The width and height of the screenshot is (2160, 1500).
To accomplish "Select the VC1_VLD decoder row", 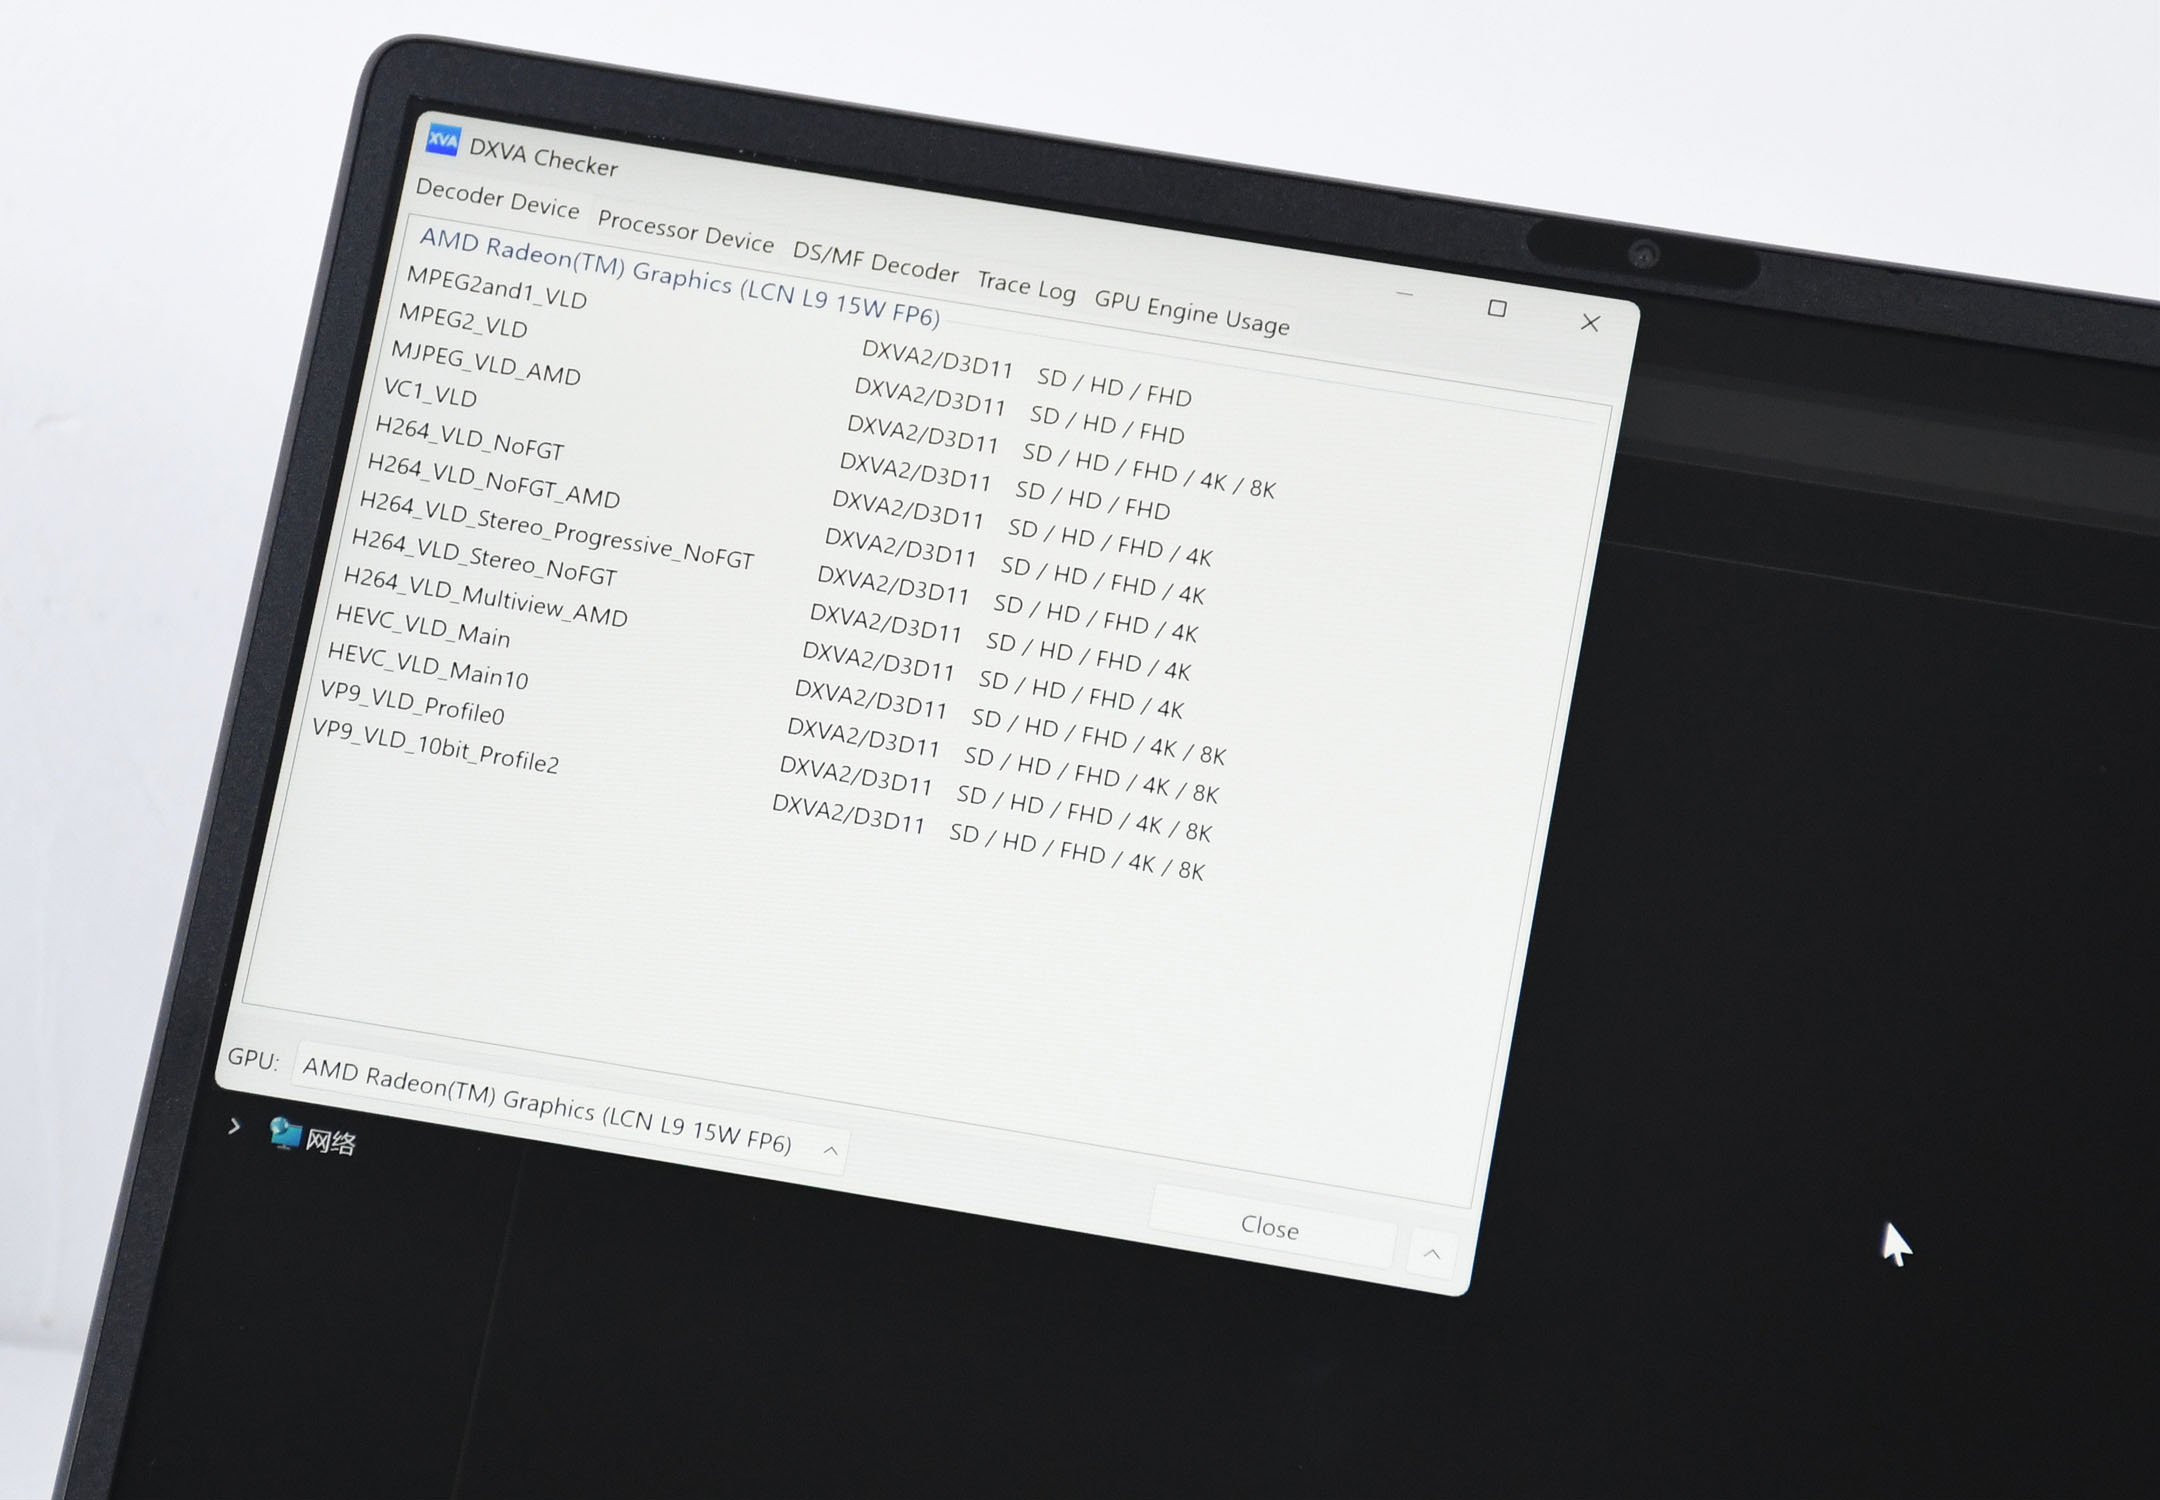I will (x=430, y=392).
